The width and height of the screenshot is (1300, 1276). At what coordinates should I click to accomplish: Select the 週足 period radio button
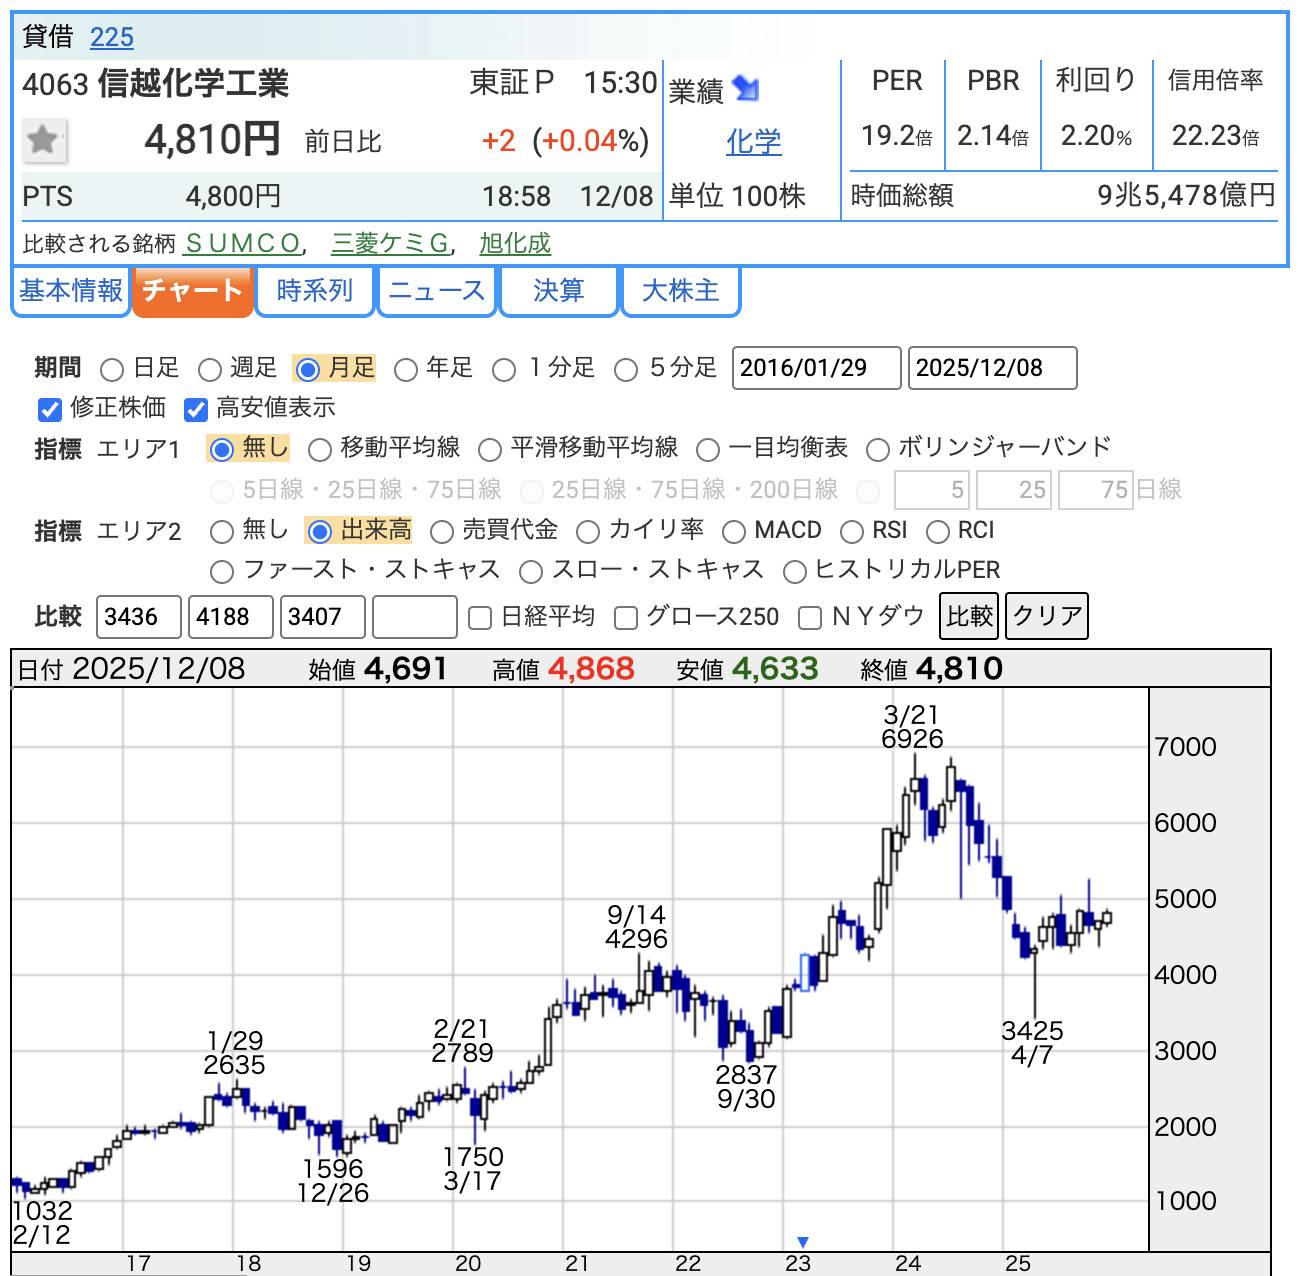209,370
